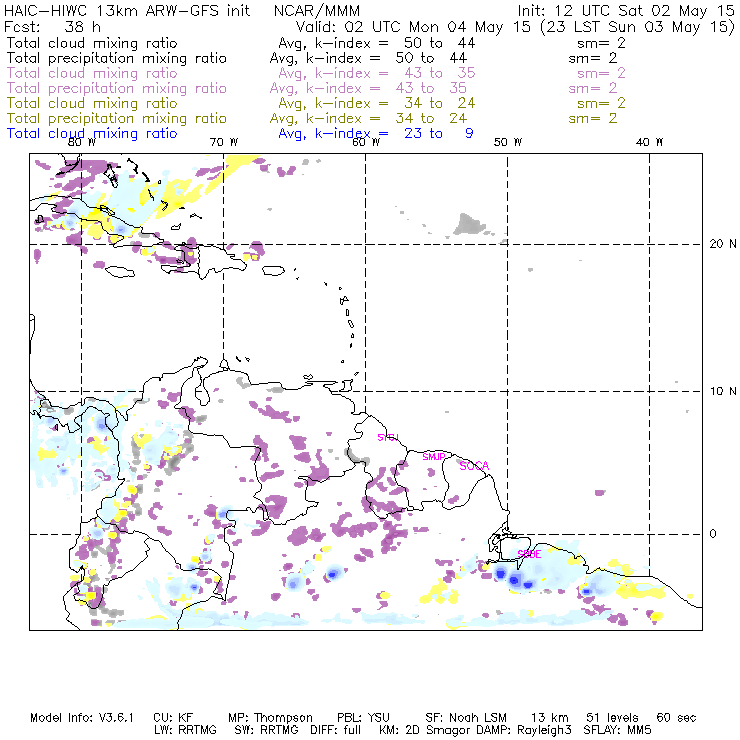Click the 'SW: RRTMG' footer entry
Image resolution: width=740 pixels, height=740 pixels.
(x=267, y=730)
